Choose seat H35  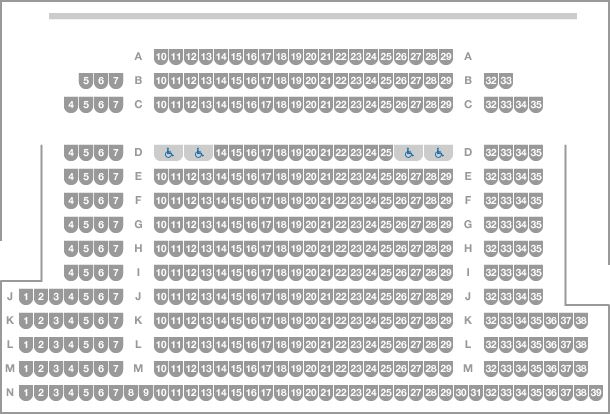coord(536,249)
